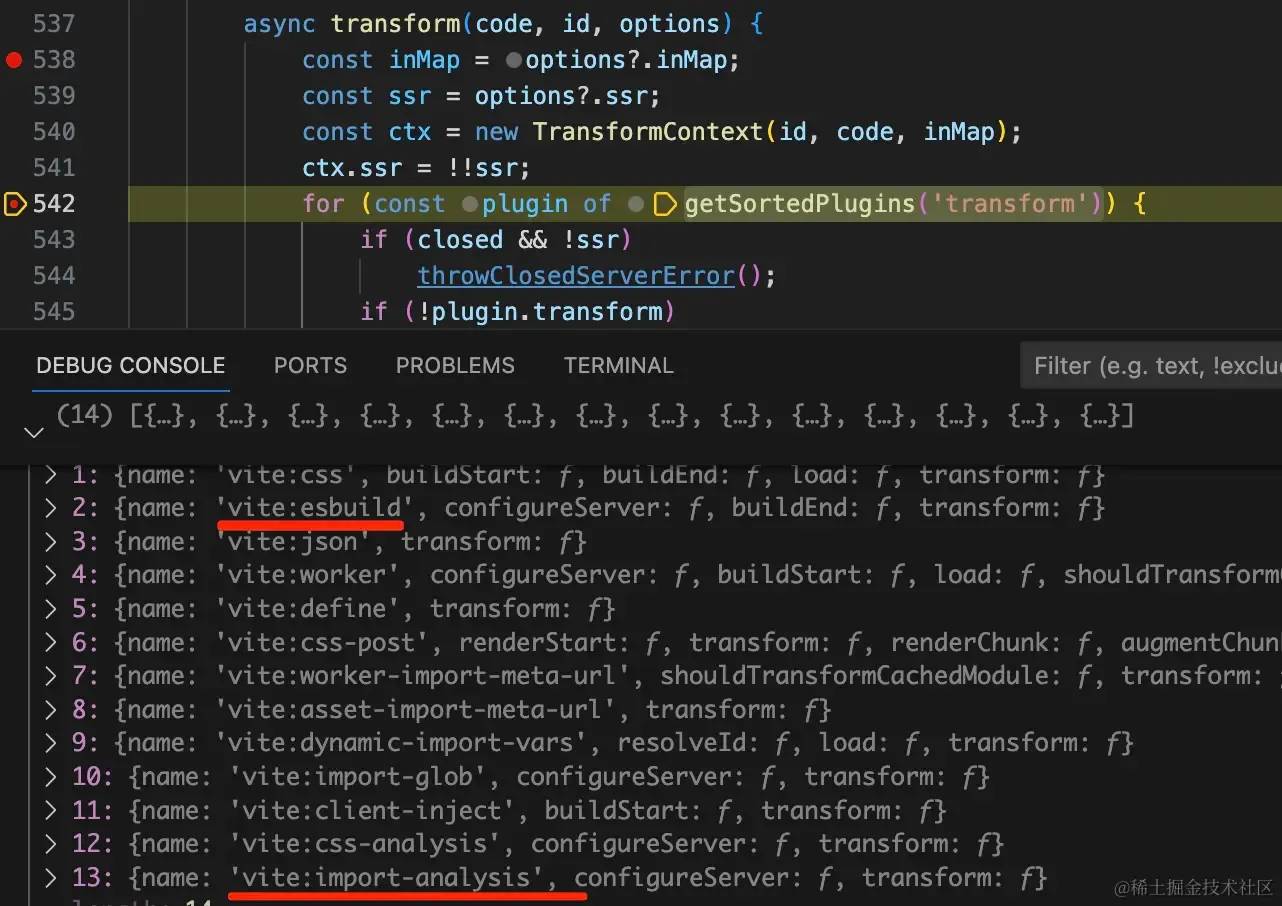This screenshot has height=906, width=1282.
Task: Expand entry 4 'vite:worker'
Action: click(51, 575)
